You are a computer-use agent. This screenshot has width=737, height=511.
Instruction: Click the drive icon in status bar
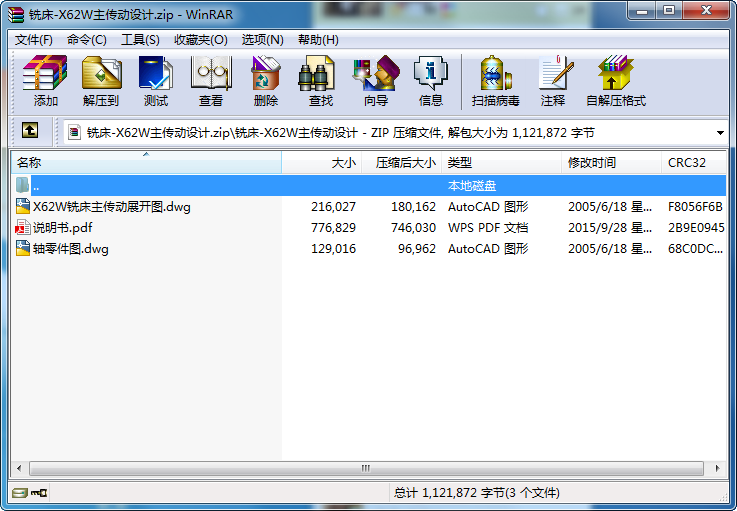20,493
